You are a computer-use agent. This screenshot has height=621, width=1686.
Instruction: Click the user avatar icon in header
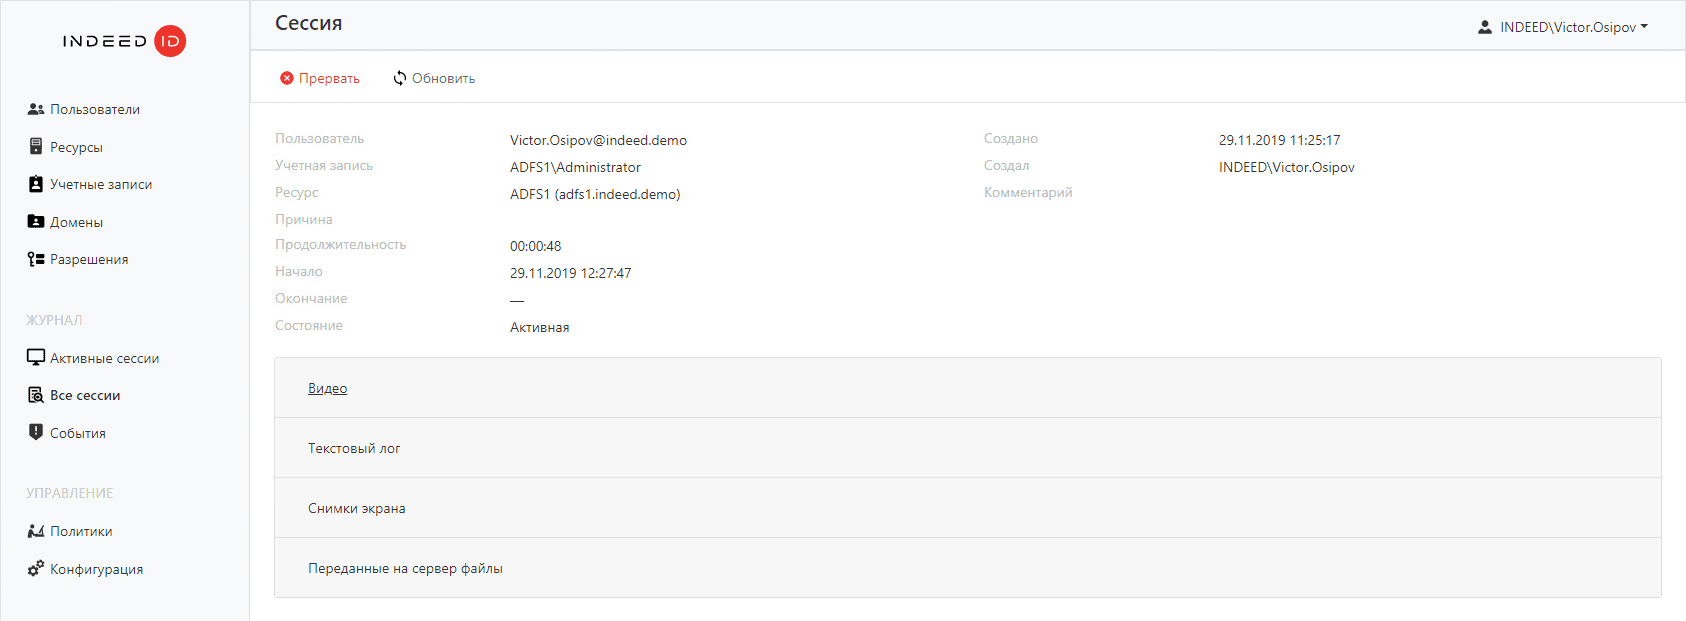point(1485,27)
